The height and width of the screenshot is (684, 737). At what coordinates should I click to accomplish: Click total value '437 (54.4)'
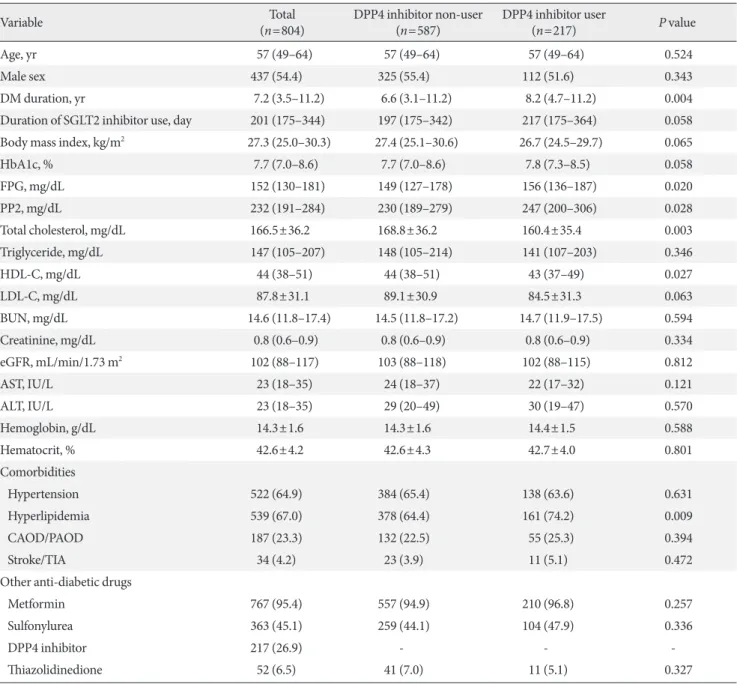[x=276, y=76]
